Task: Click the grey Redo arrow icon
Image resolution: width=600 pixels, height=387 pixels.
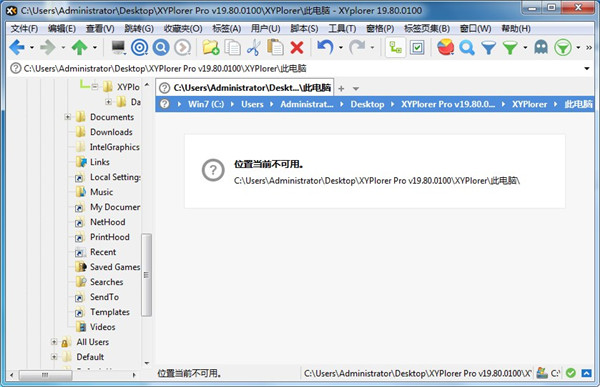Action: [x=357, y=47]
